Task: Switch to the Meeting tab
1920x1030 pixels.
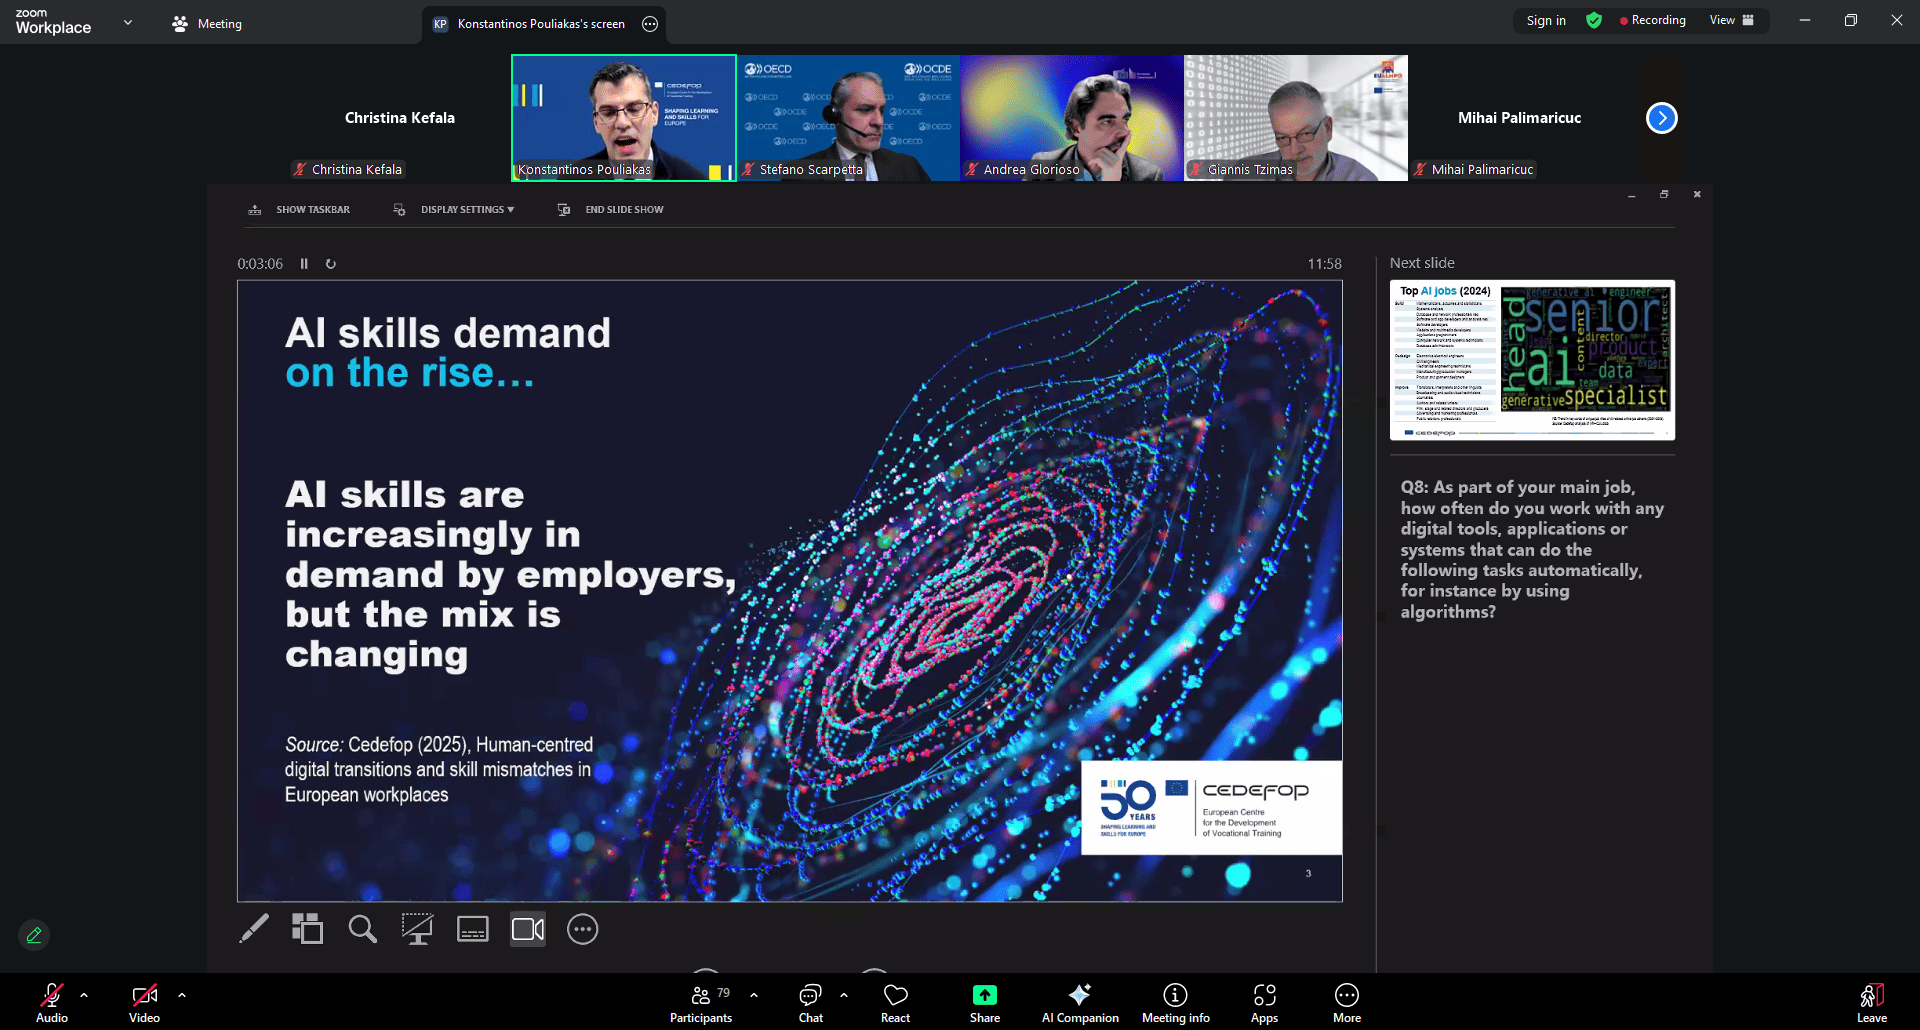Action: pos(207,24)
